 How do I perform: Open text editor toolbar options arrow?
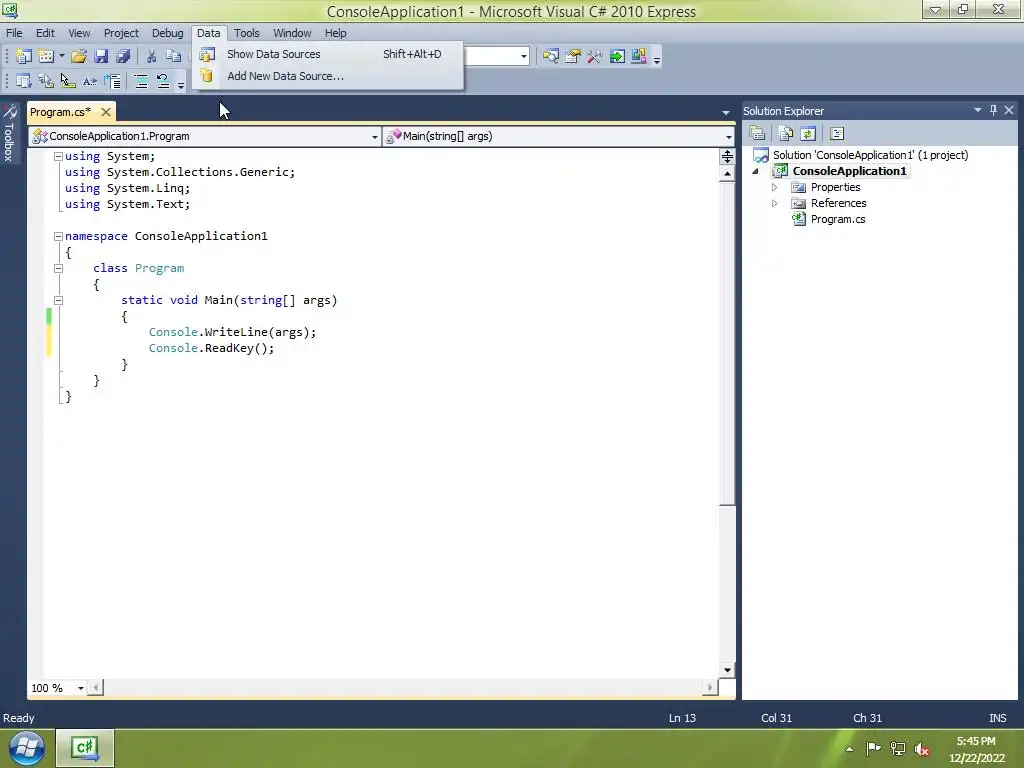(181, 84)
